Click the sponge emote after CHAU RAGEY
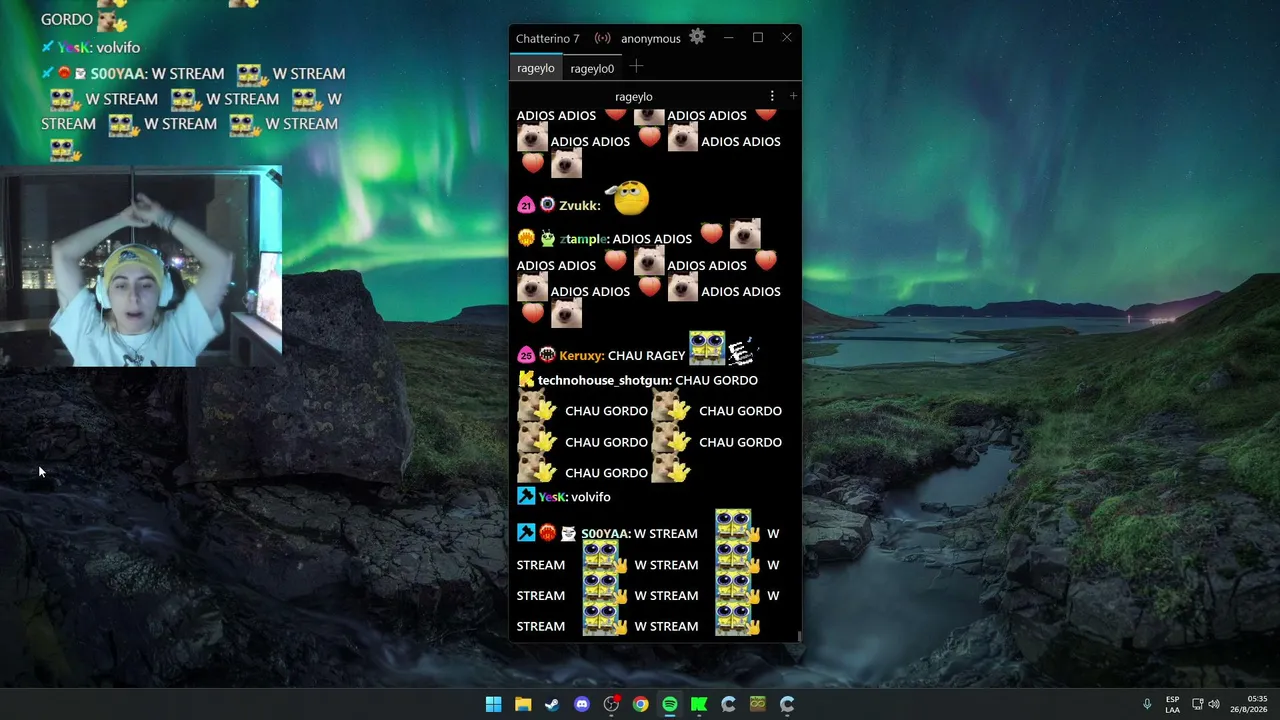Screen dimensions: 1280x720 click(707, 348)
